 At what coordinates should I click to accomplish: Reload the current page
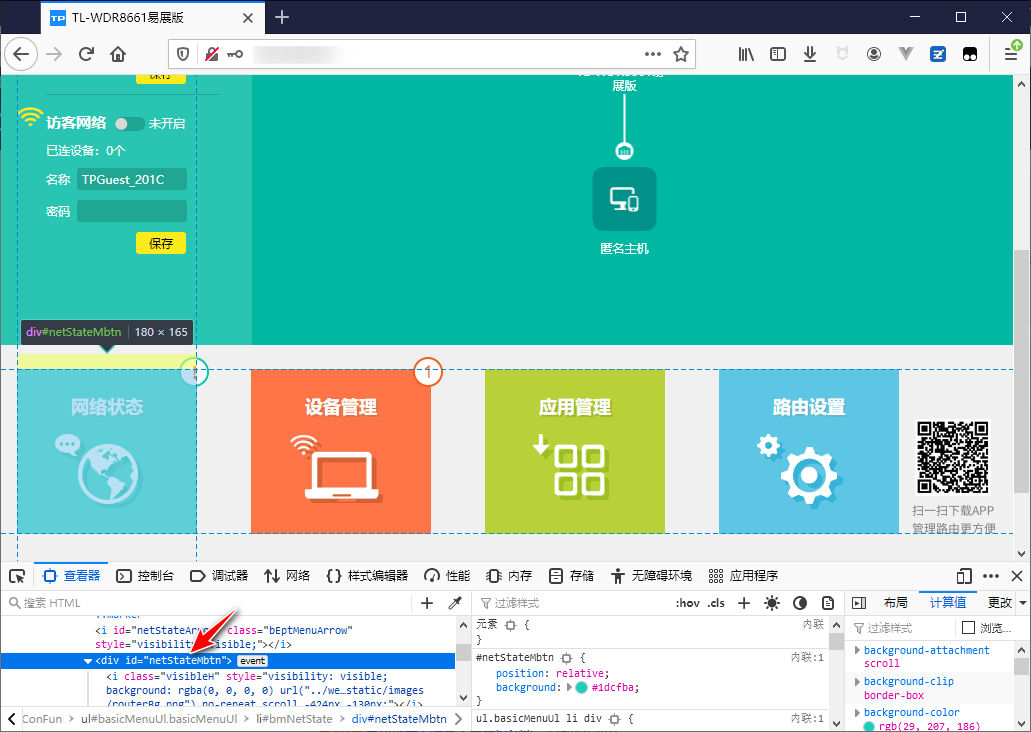pyautogui.click(x=86, y=54)
